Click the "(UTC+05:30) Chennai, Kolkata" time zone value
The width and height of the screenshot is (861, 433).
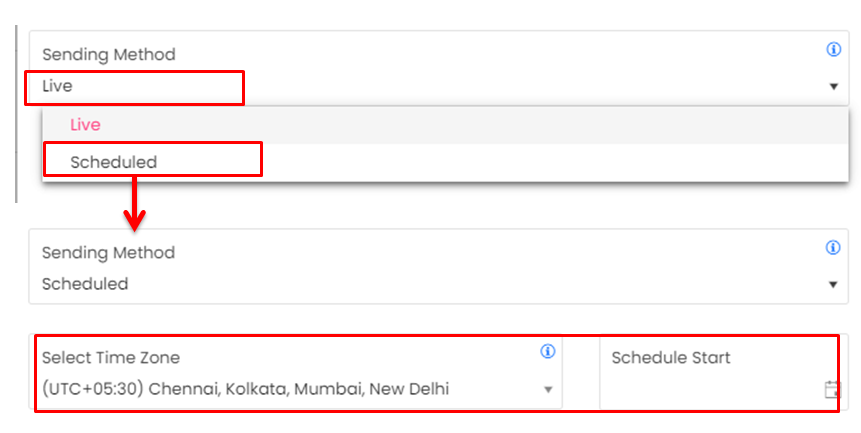click(245, 389)
